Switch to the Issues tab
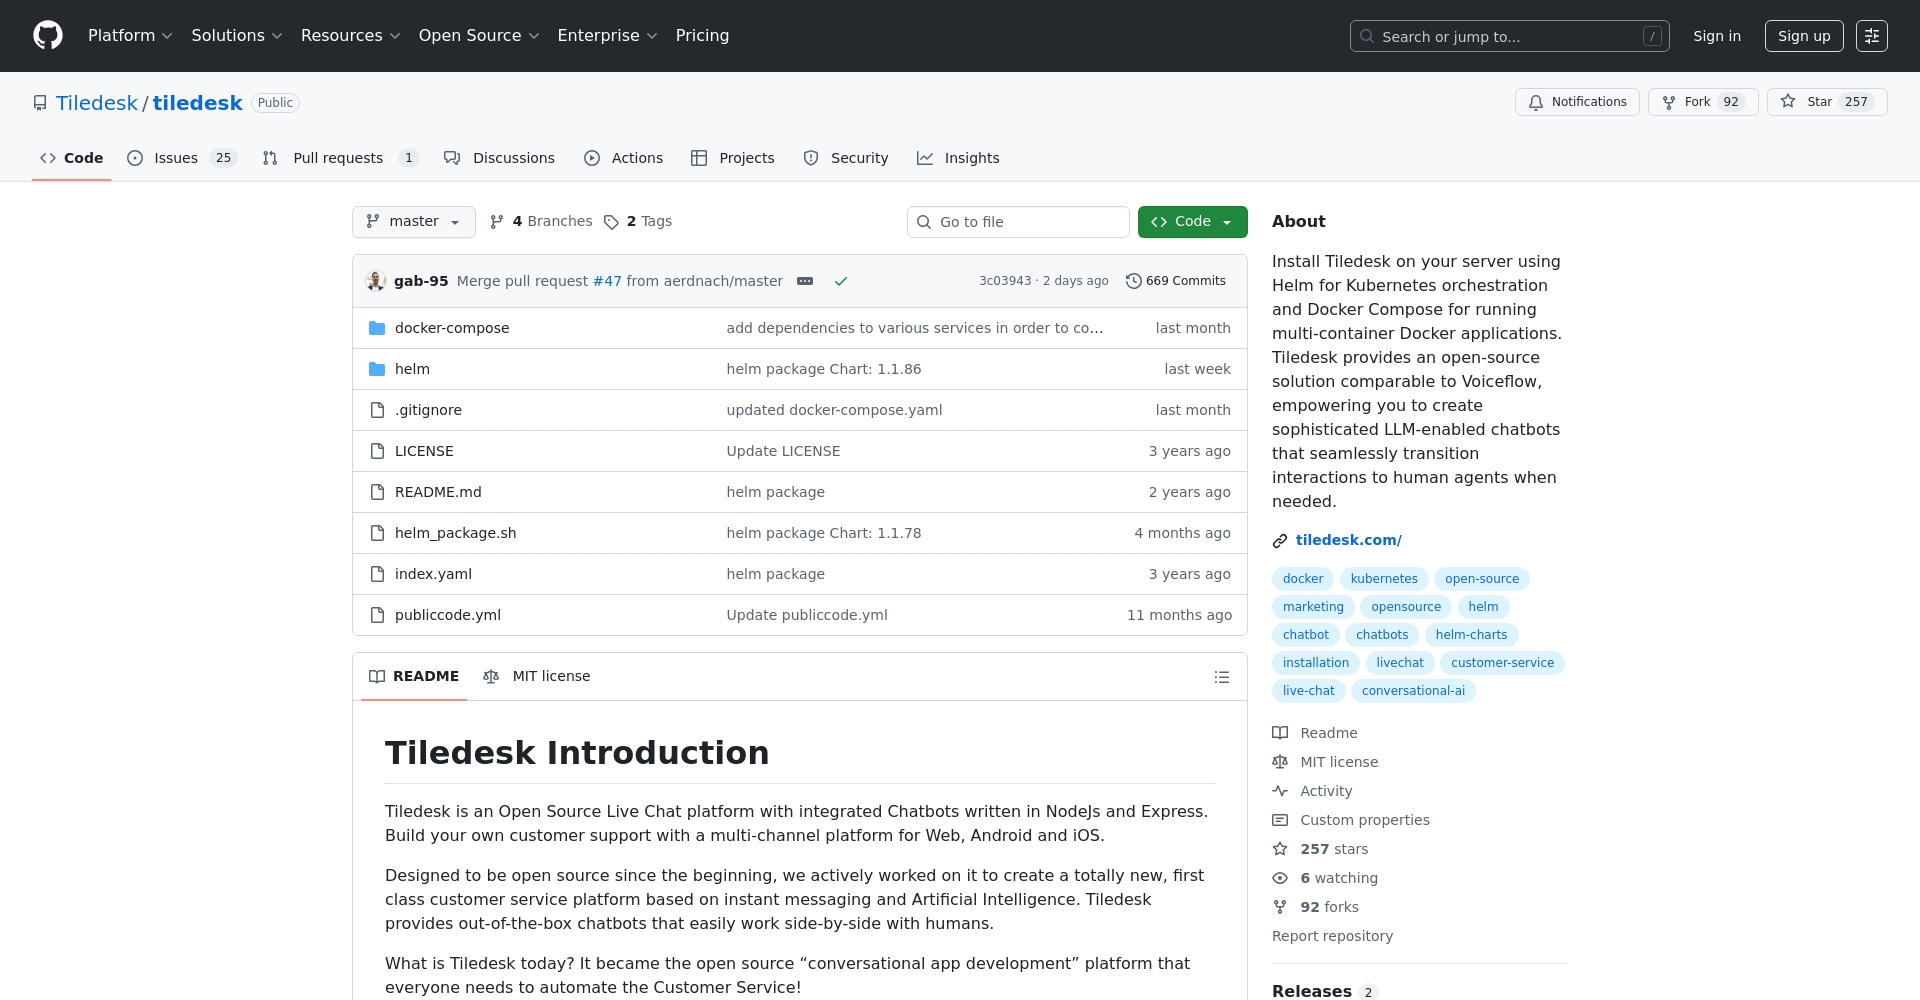The image size is (1920, 1000). pos(176,158)
